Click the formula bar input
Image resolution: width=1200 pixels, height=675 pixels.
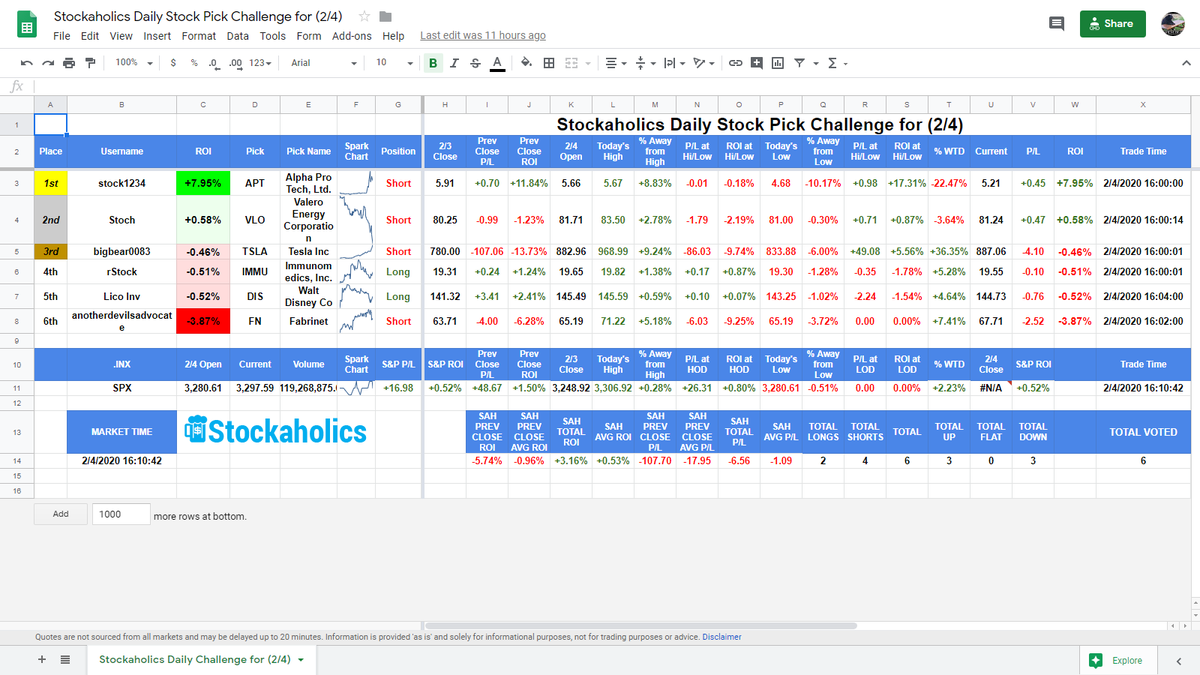(x=615, y=86)
